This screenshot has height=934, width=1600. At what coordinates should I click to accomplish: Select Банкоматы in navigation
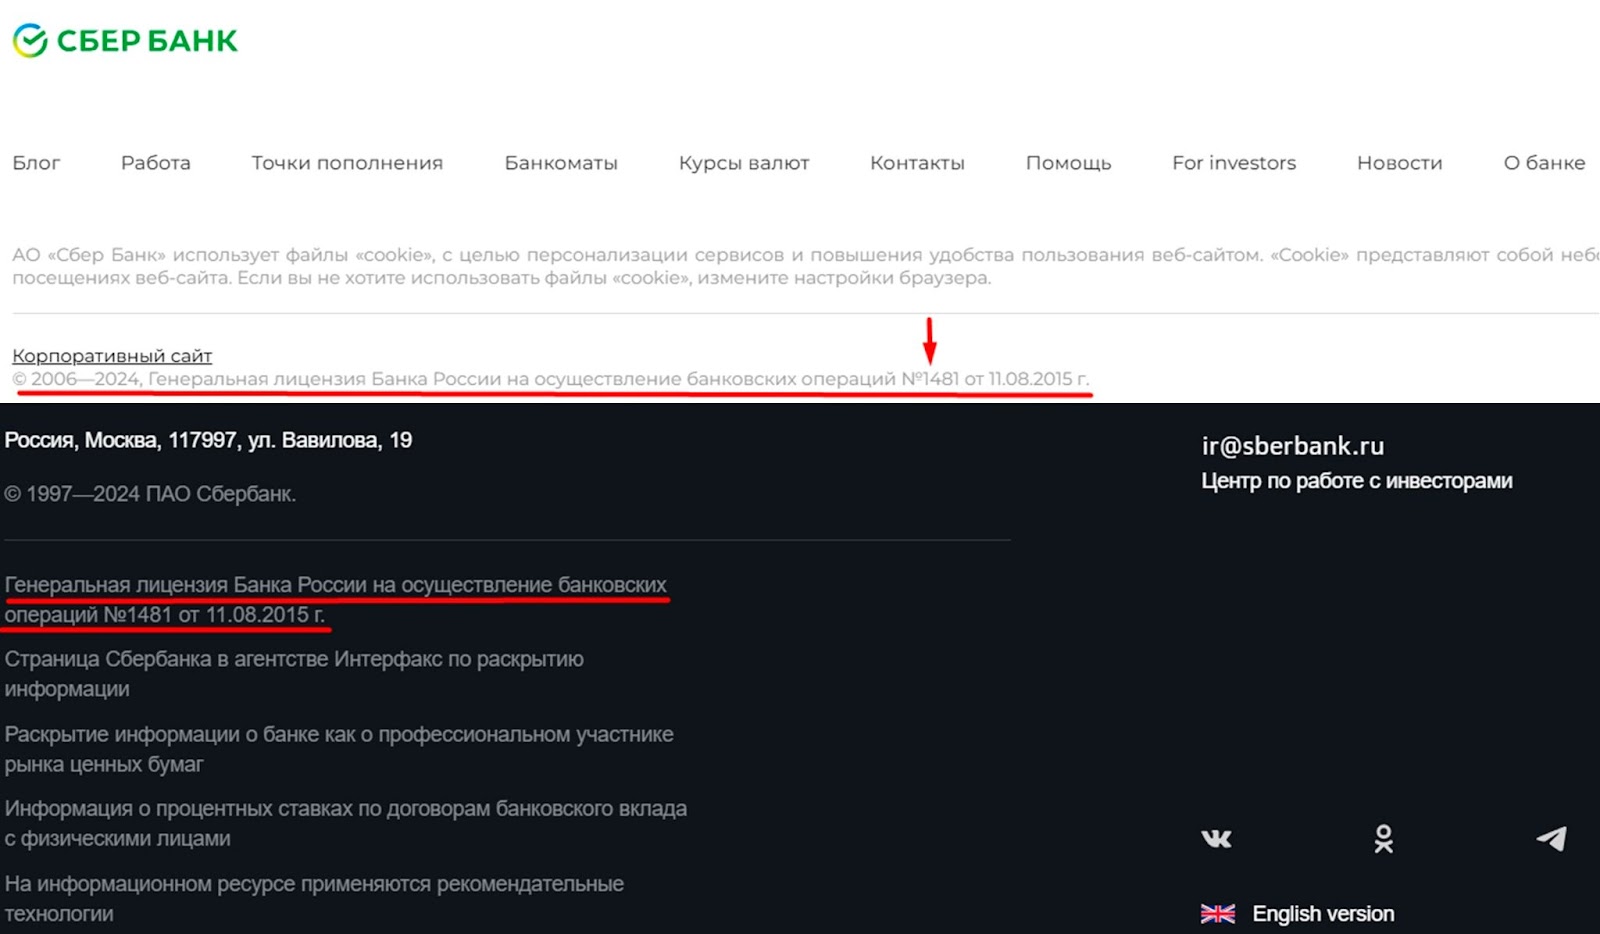point(561,163)
